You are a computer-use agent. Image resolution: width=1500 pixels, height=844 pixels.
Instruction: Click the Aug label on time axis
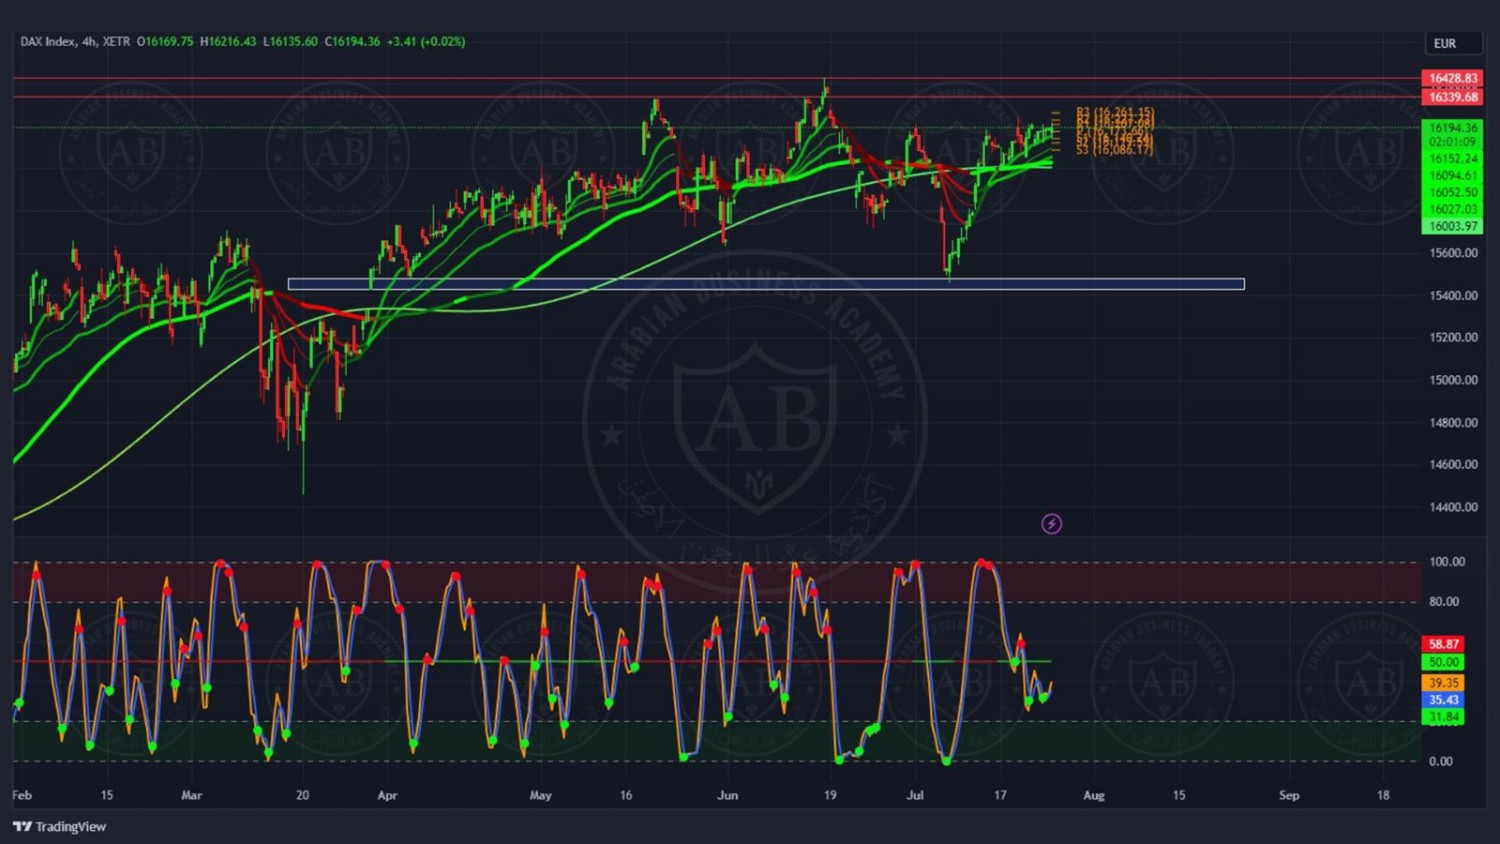[x=1094, y=796]
